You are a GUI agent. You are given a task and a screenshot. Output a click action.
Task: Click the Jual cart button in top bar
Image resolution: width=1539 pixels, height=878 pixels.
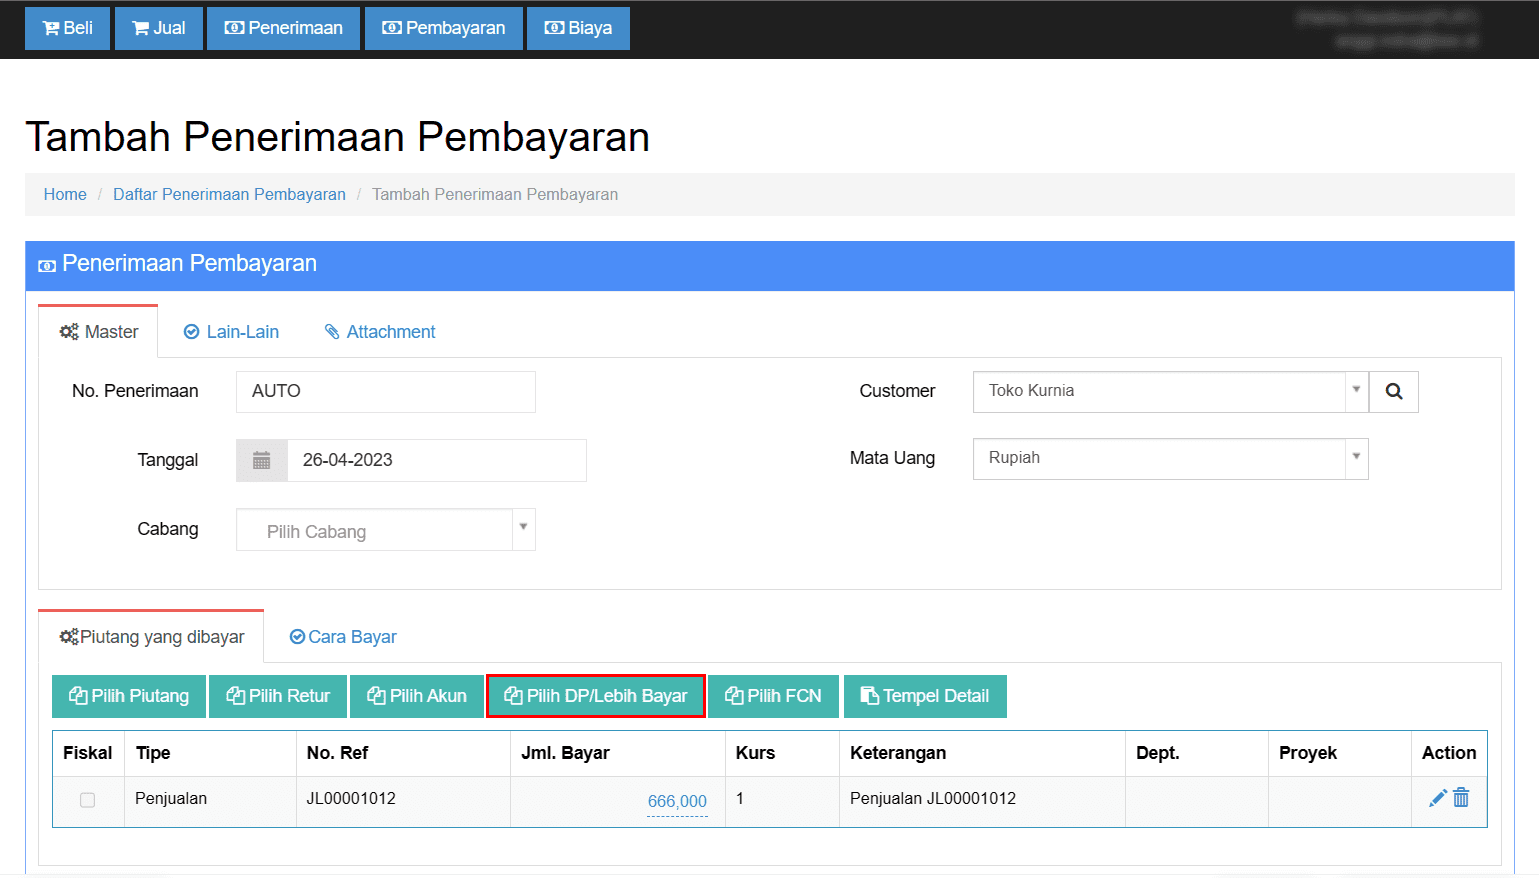pyautogui.click(x=158, y=28)
